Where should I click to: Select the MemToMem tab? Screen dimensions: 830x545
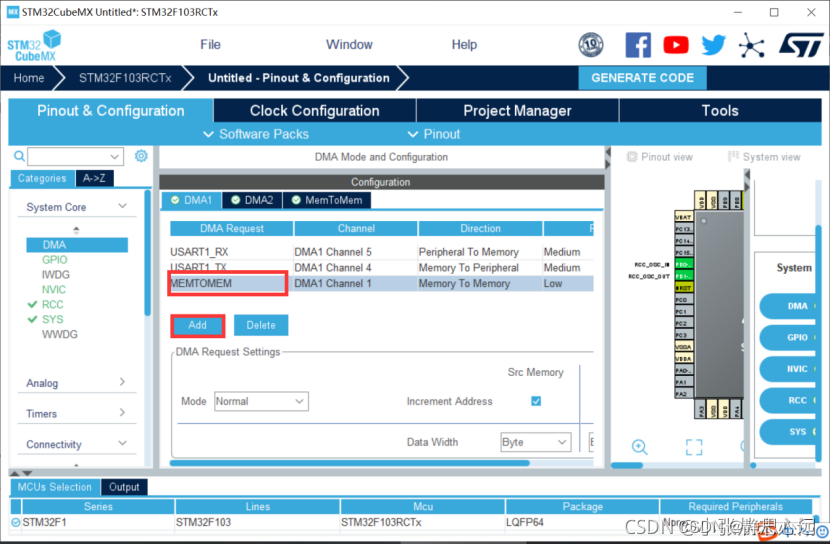point(327,200)
